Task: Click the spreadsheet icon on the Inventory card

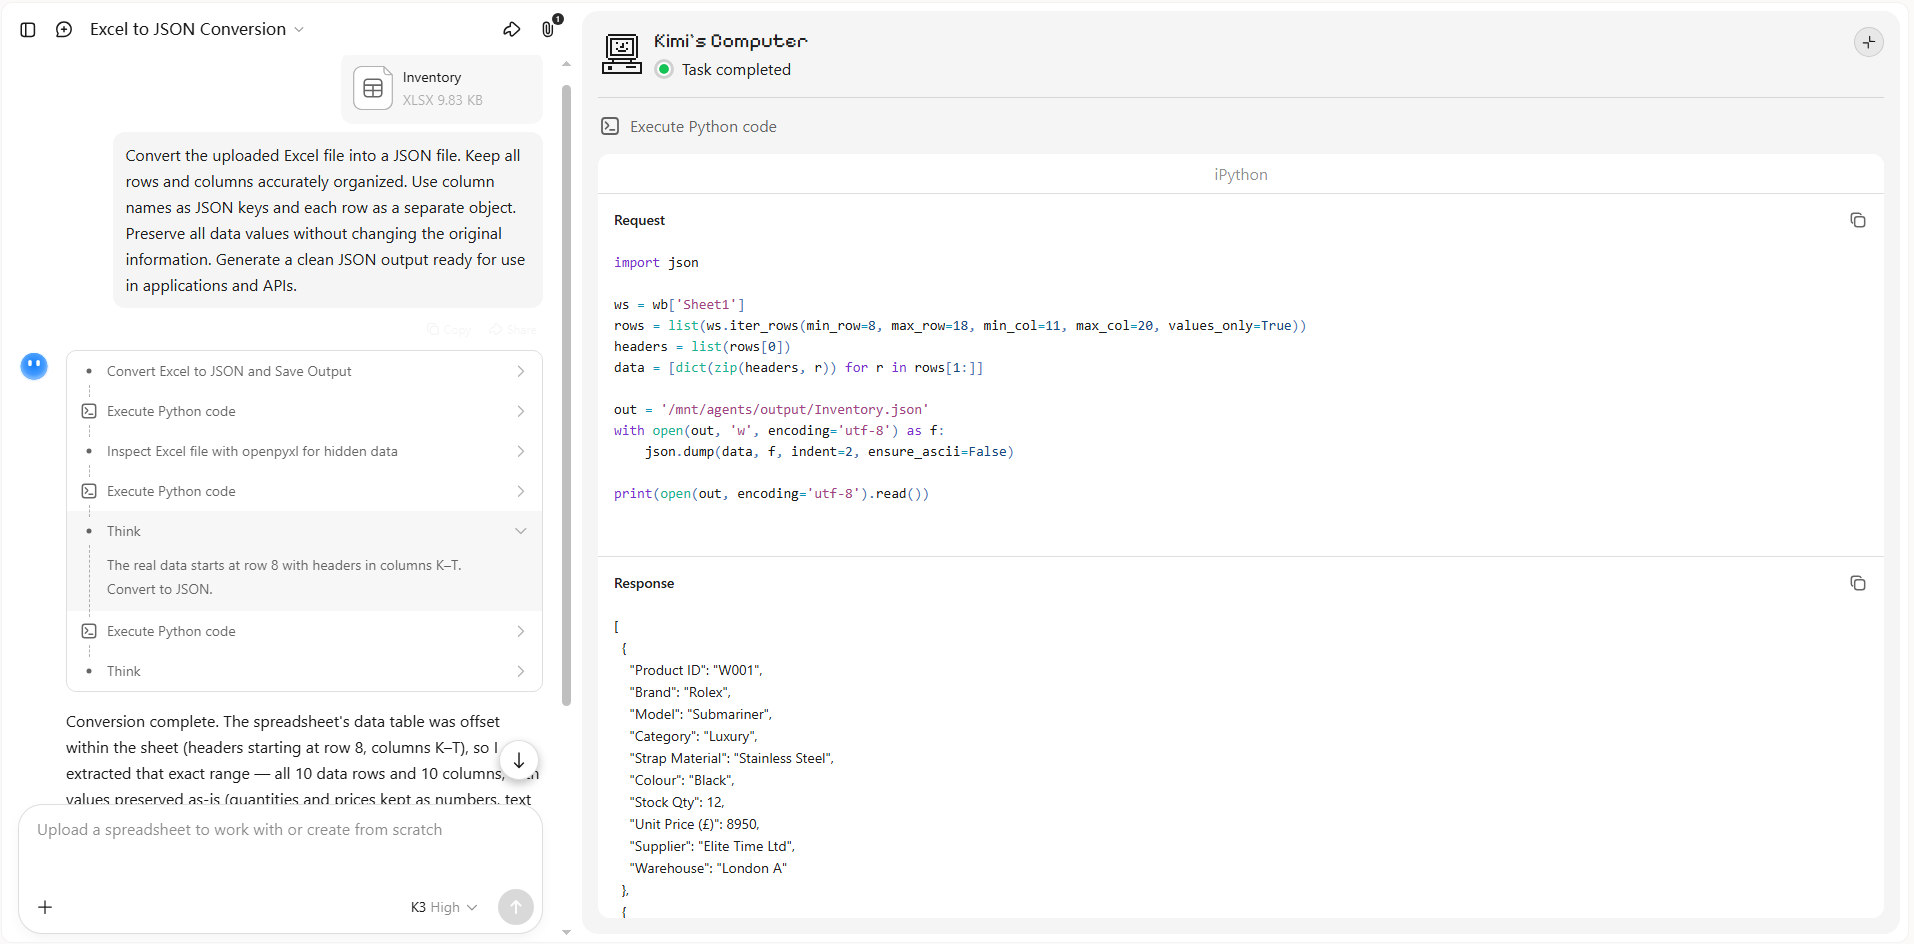Action: click(373, 88)
